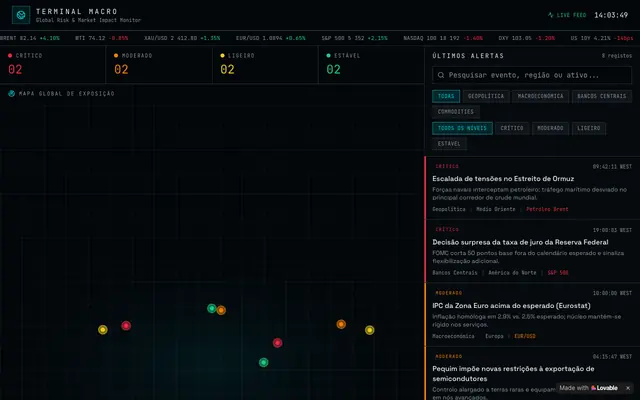Select the orange map marker next to the yellow marker

341,324
